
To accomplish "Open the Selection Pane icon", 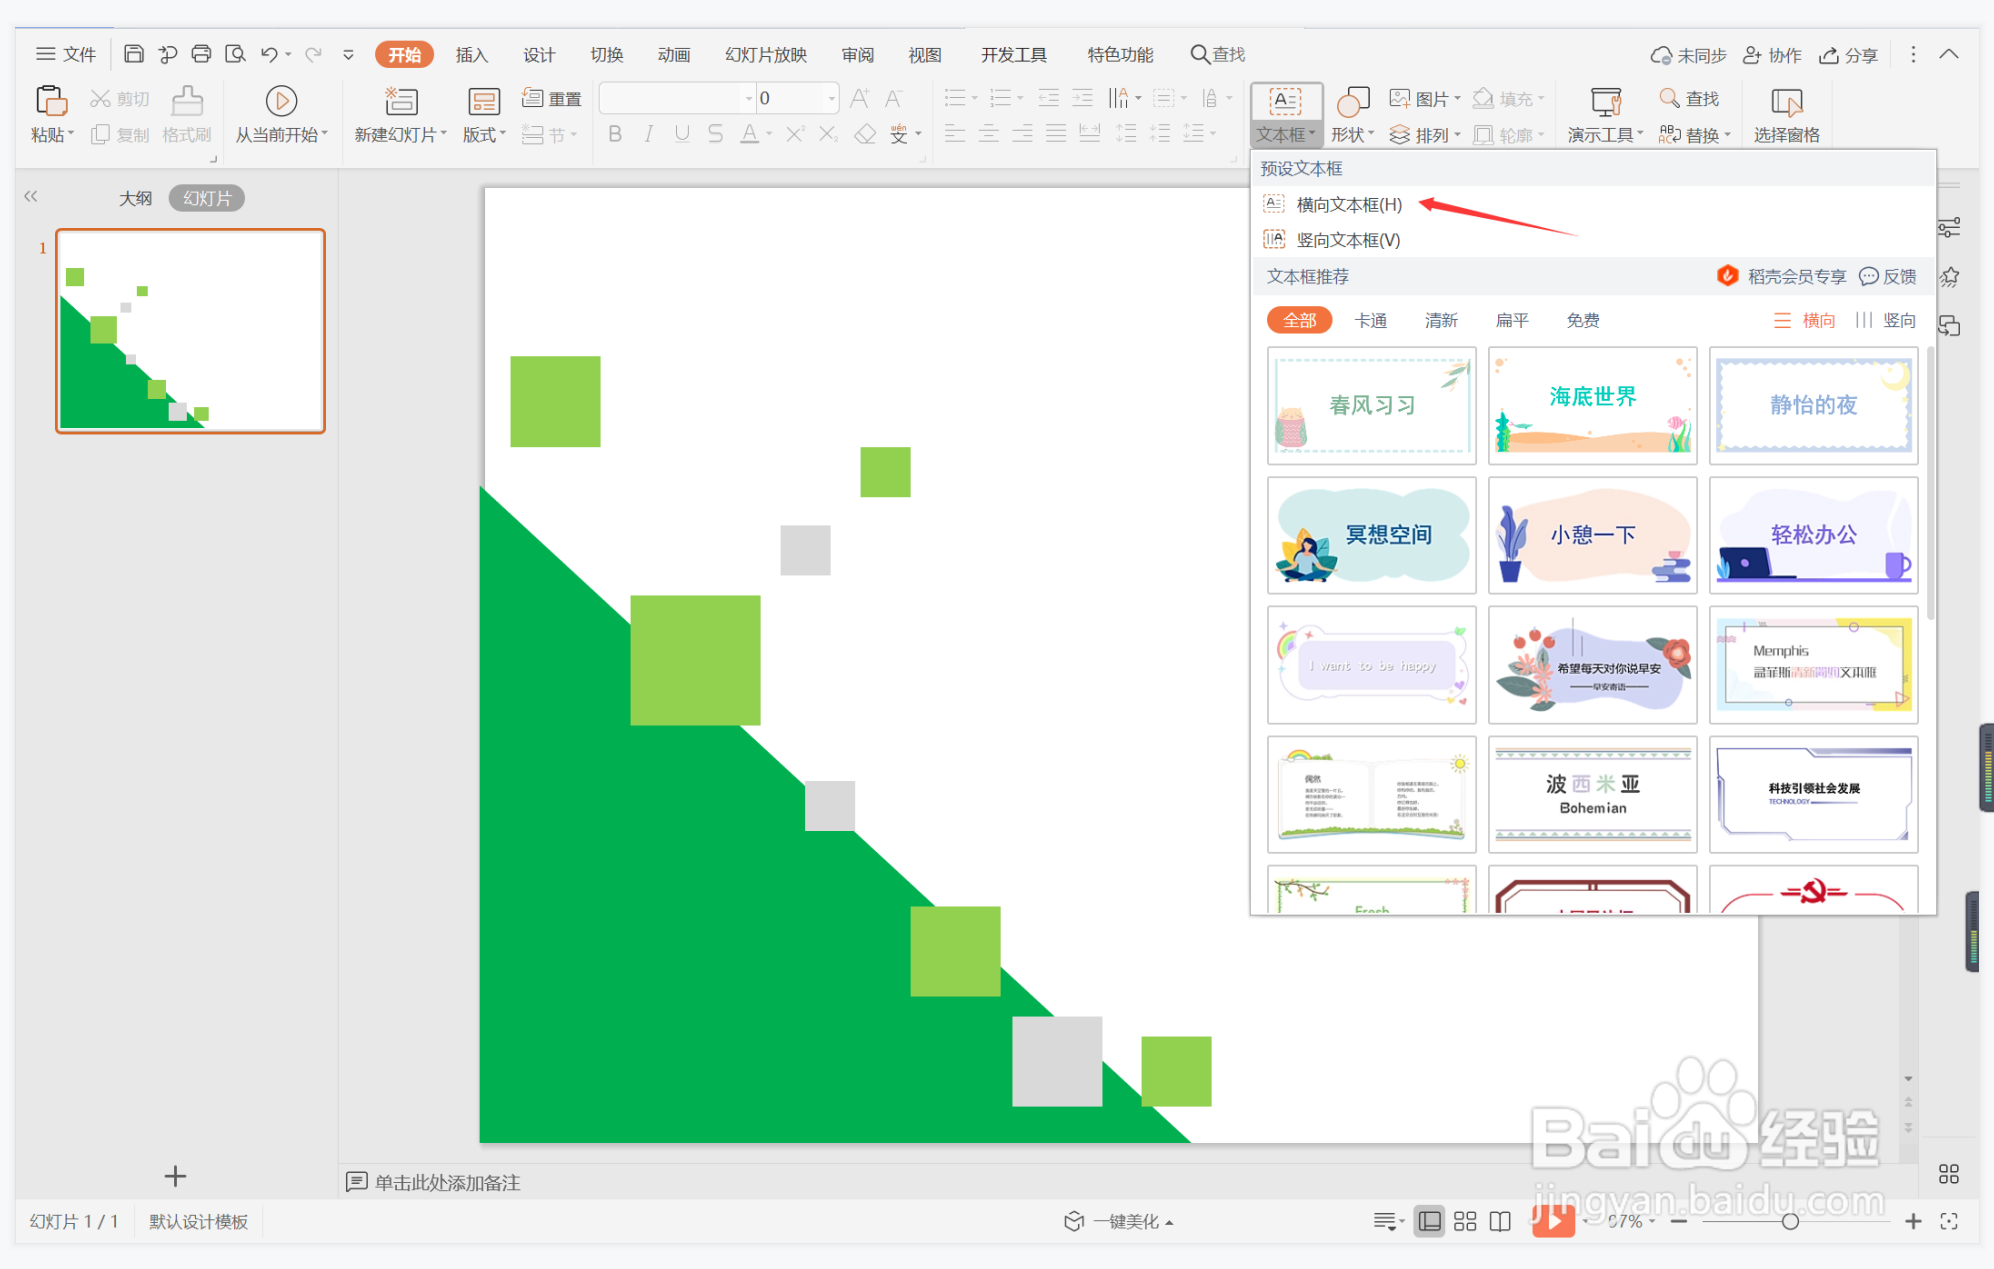I will (x=1786, y=101).
